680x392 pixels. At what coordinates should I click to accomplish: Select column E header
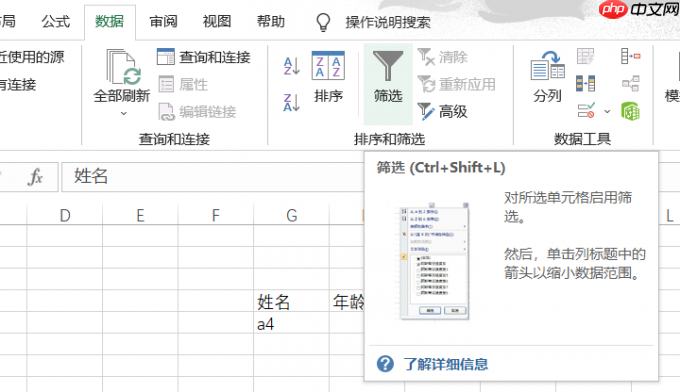pos(140,215)
